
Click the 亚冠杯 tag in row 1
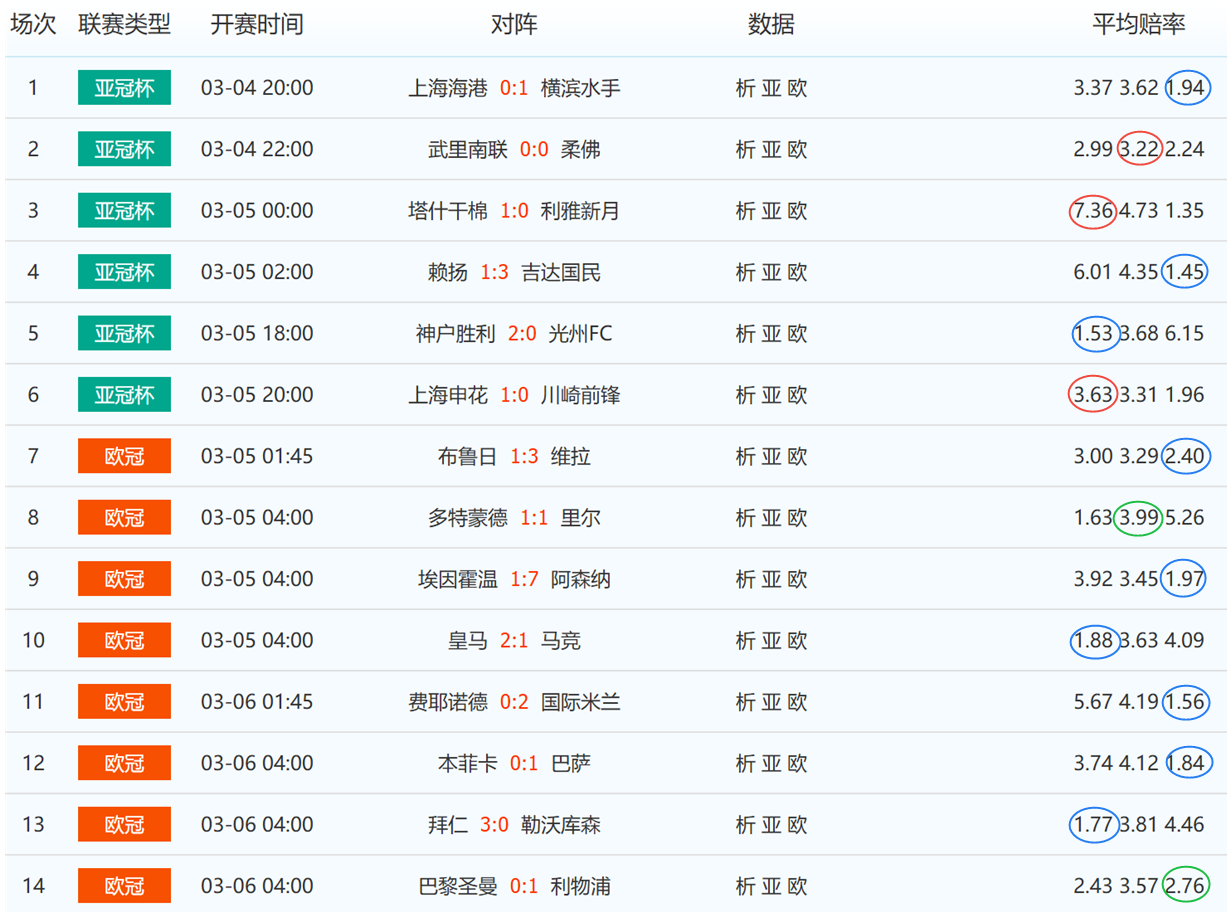point(124,88)
